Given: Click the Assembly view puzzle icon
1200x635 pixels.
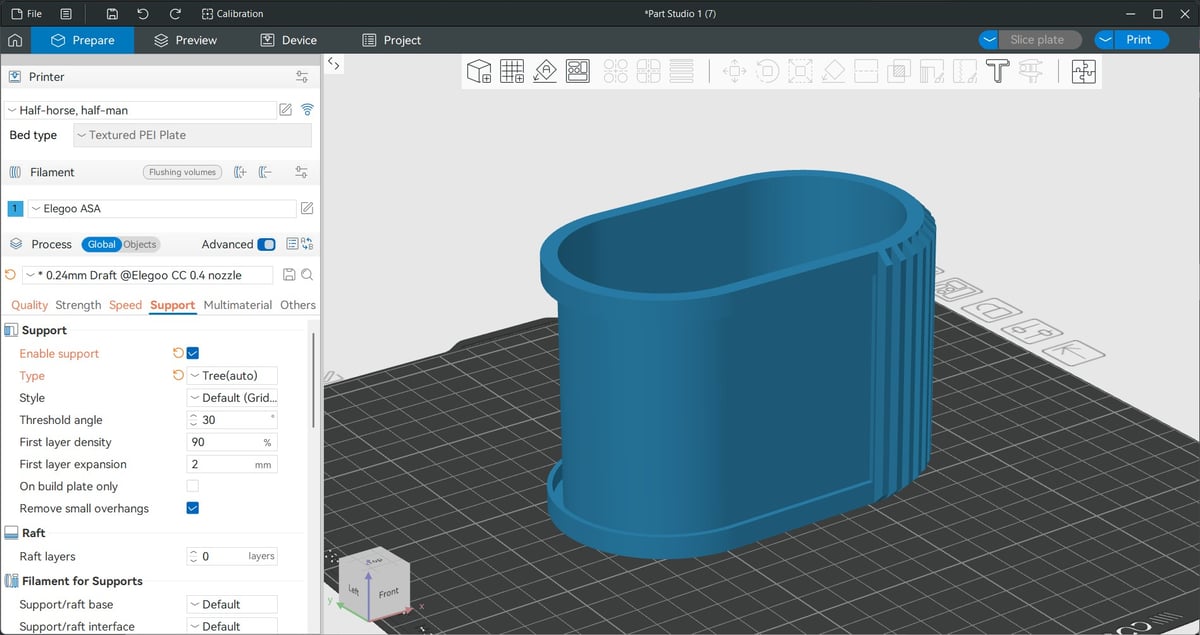Looking at the screenshot, I should [1083, 71].
